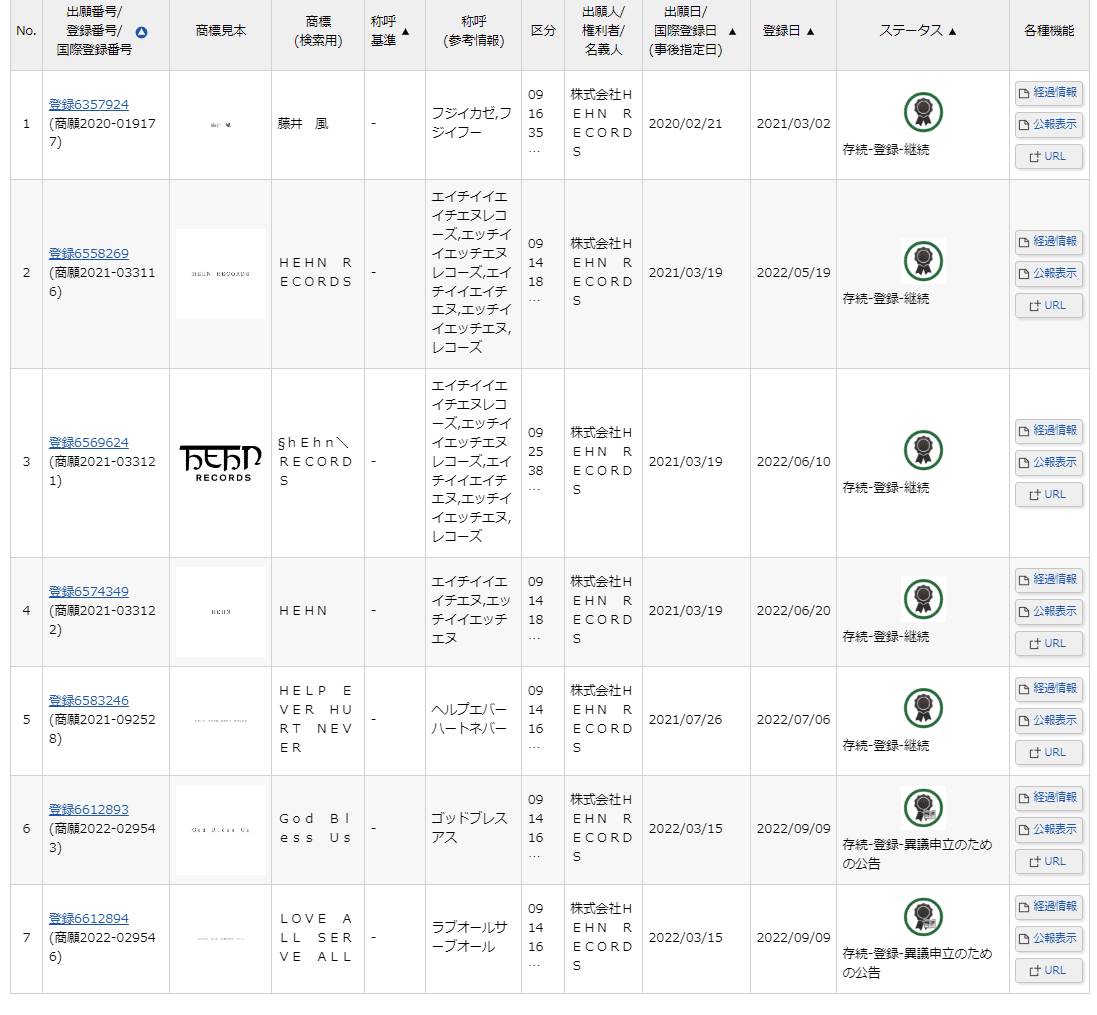Click 各種機能 column header
The height and width of the screenshot is (1015, 1097).
pos(1049,31)
